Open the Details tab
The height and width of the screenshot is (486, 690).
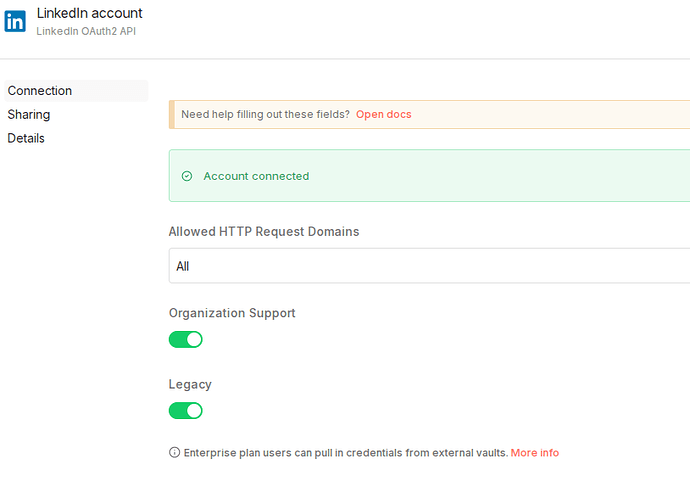26,138
